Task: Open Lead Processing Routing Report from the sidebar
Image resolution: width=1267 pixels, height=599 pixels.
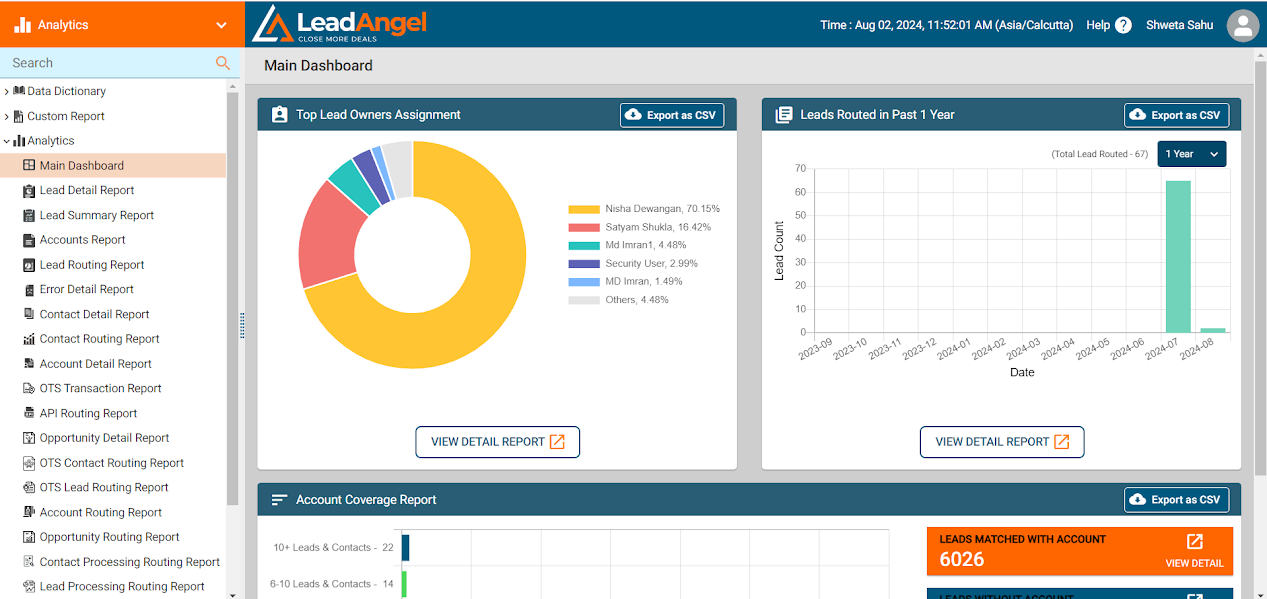Action: 122,587
